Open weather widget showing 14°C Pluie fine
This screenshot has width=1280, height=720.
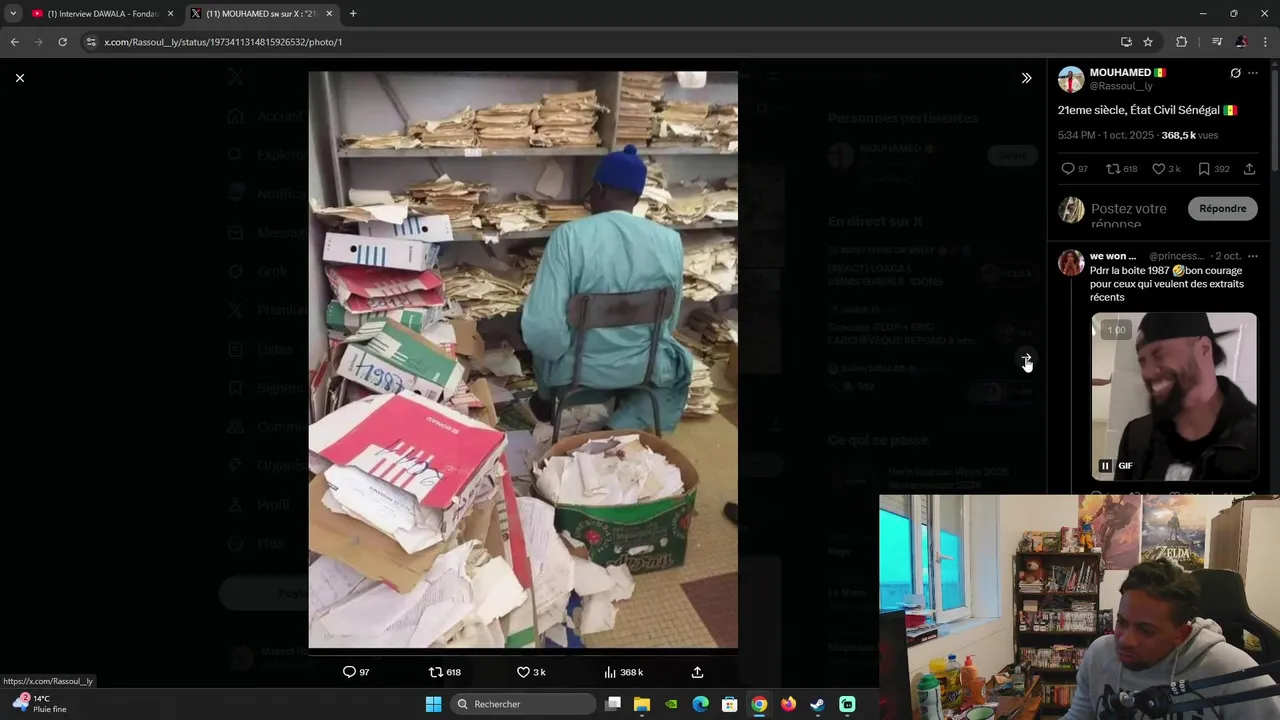[39, 704]
